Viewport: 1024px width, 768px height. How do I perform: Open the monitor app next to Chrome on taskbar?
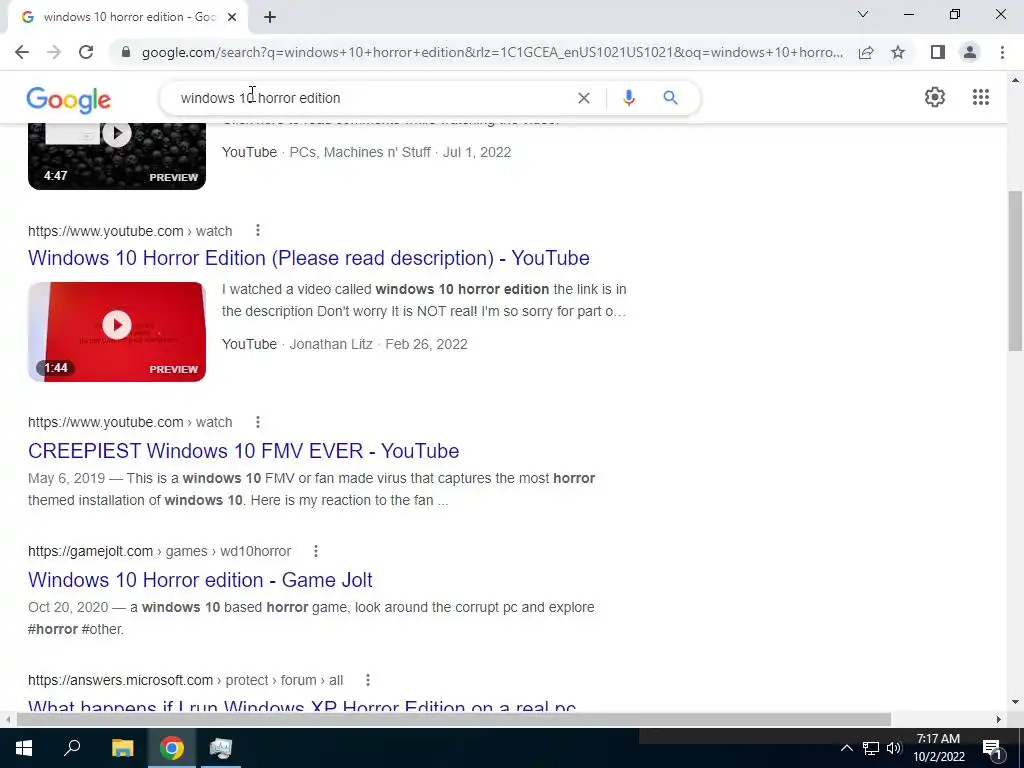click(221, 748)
